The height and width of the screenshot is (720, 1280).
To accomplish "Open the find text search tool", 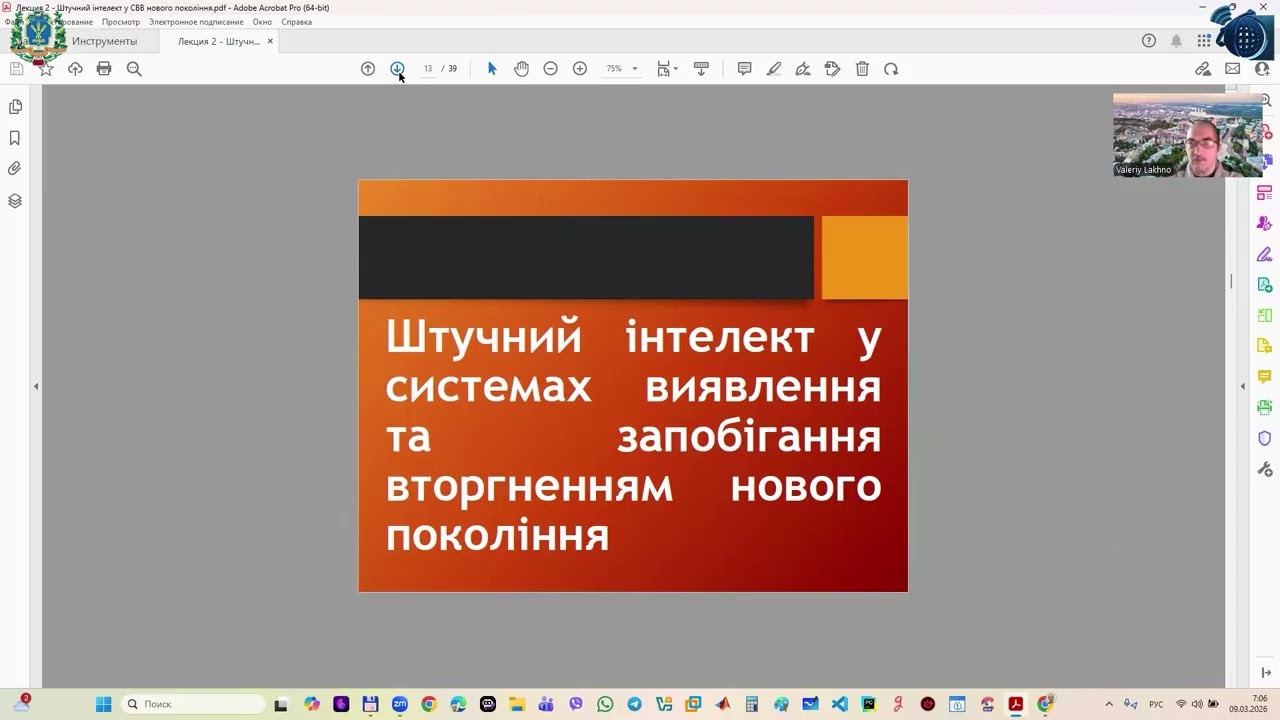I will coord(134,69).
